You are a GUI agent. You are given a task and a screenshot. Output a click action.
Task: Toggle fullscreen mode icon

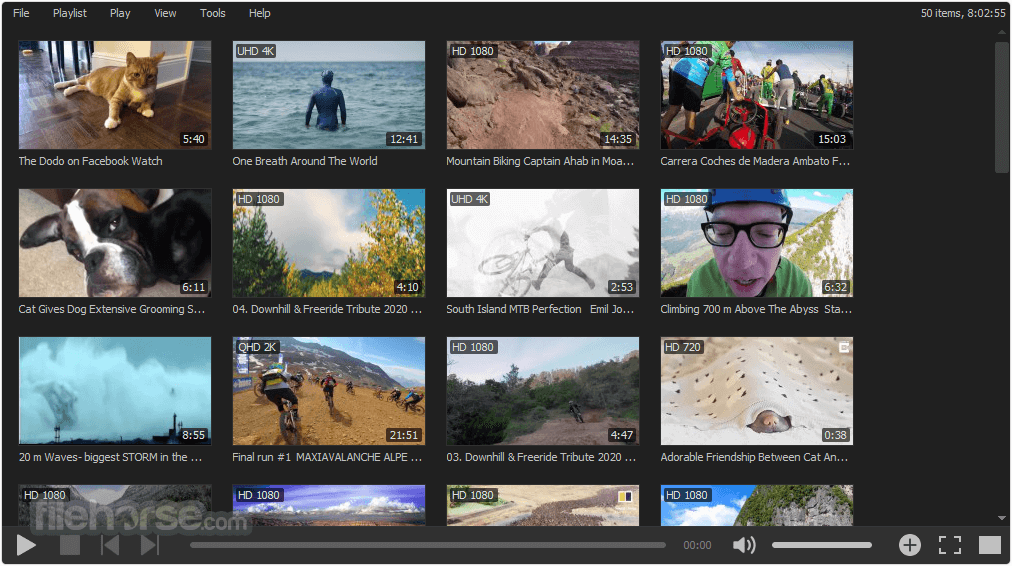point(949,545)
